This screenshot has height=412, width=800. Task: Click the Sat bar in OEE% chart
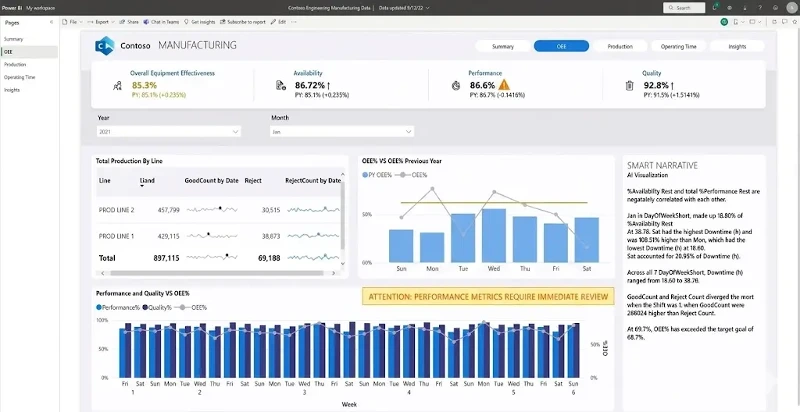point(587,240)
